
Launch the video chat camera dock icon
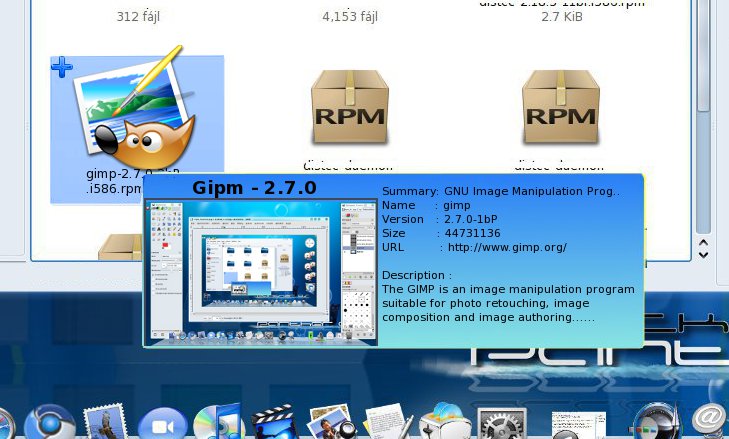click(163, 424)
